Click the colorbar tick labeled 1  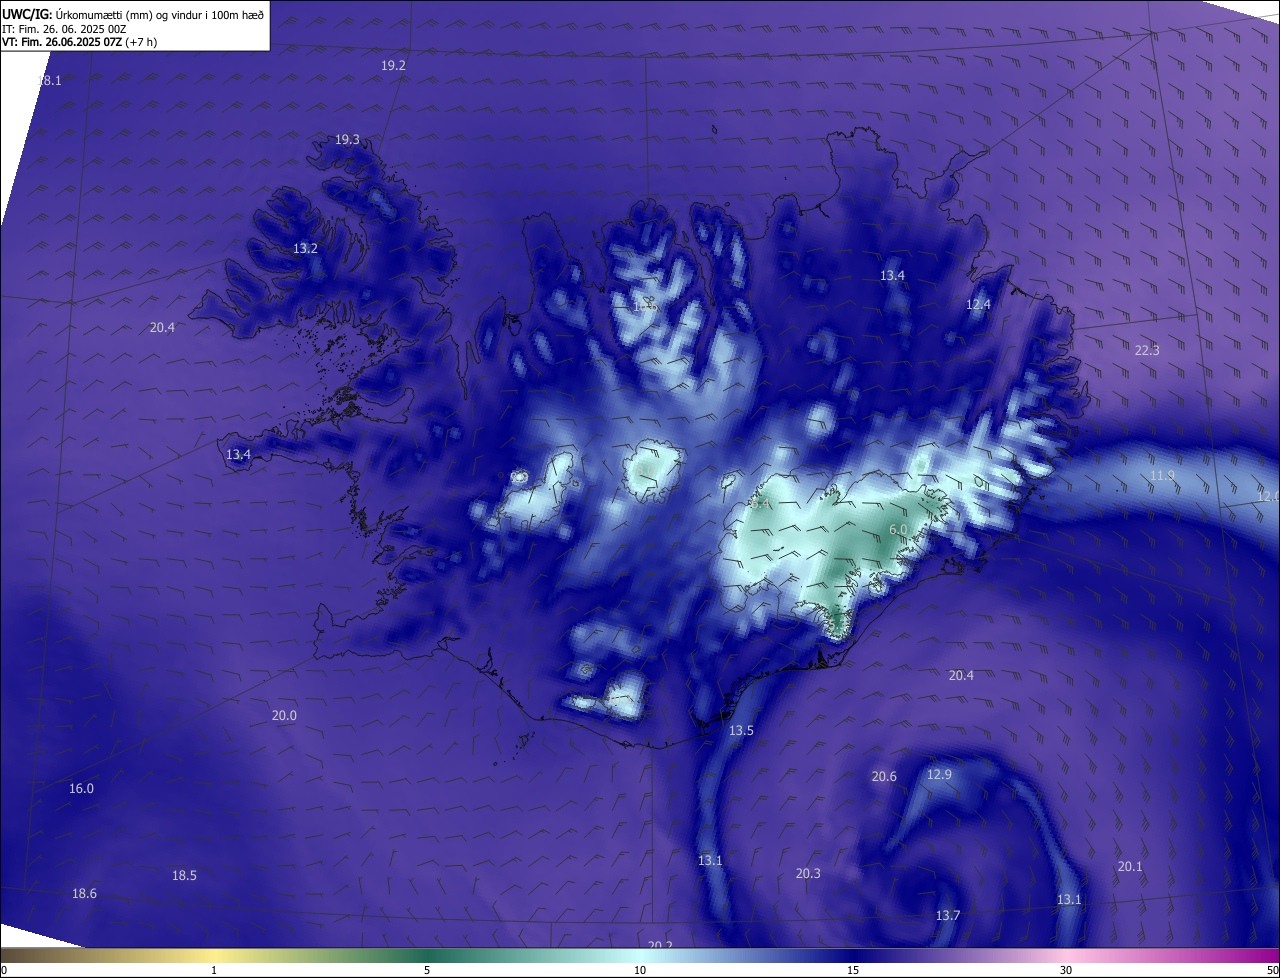(x=214, y=971)
